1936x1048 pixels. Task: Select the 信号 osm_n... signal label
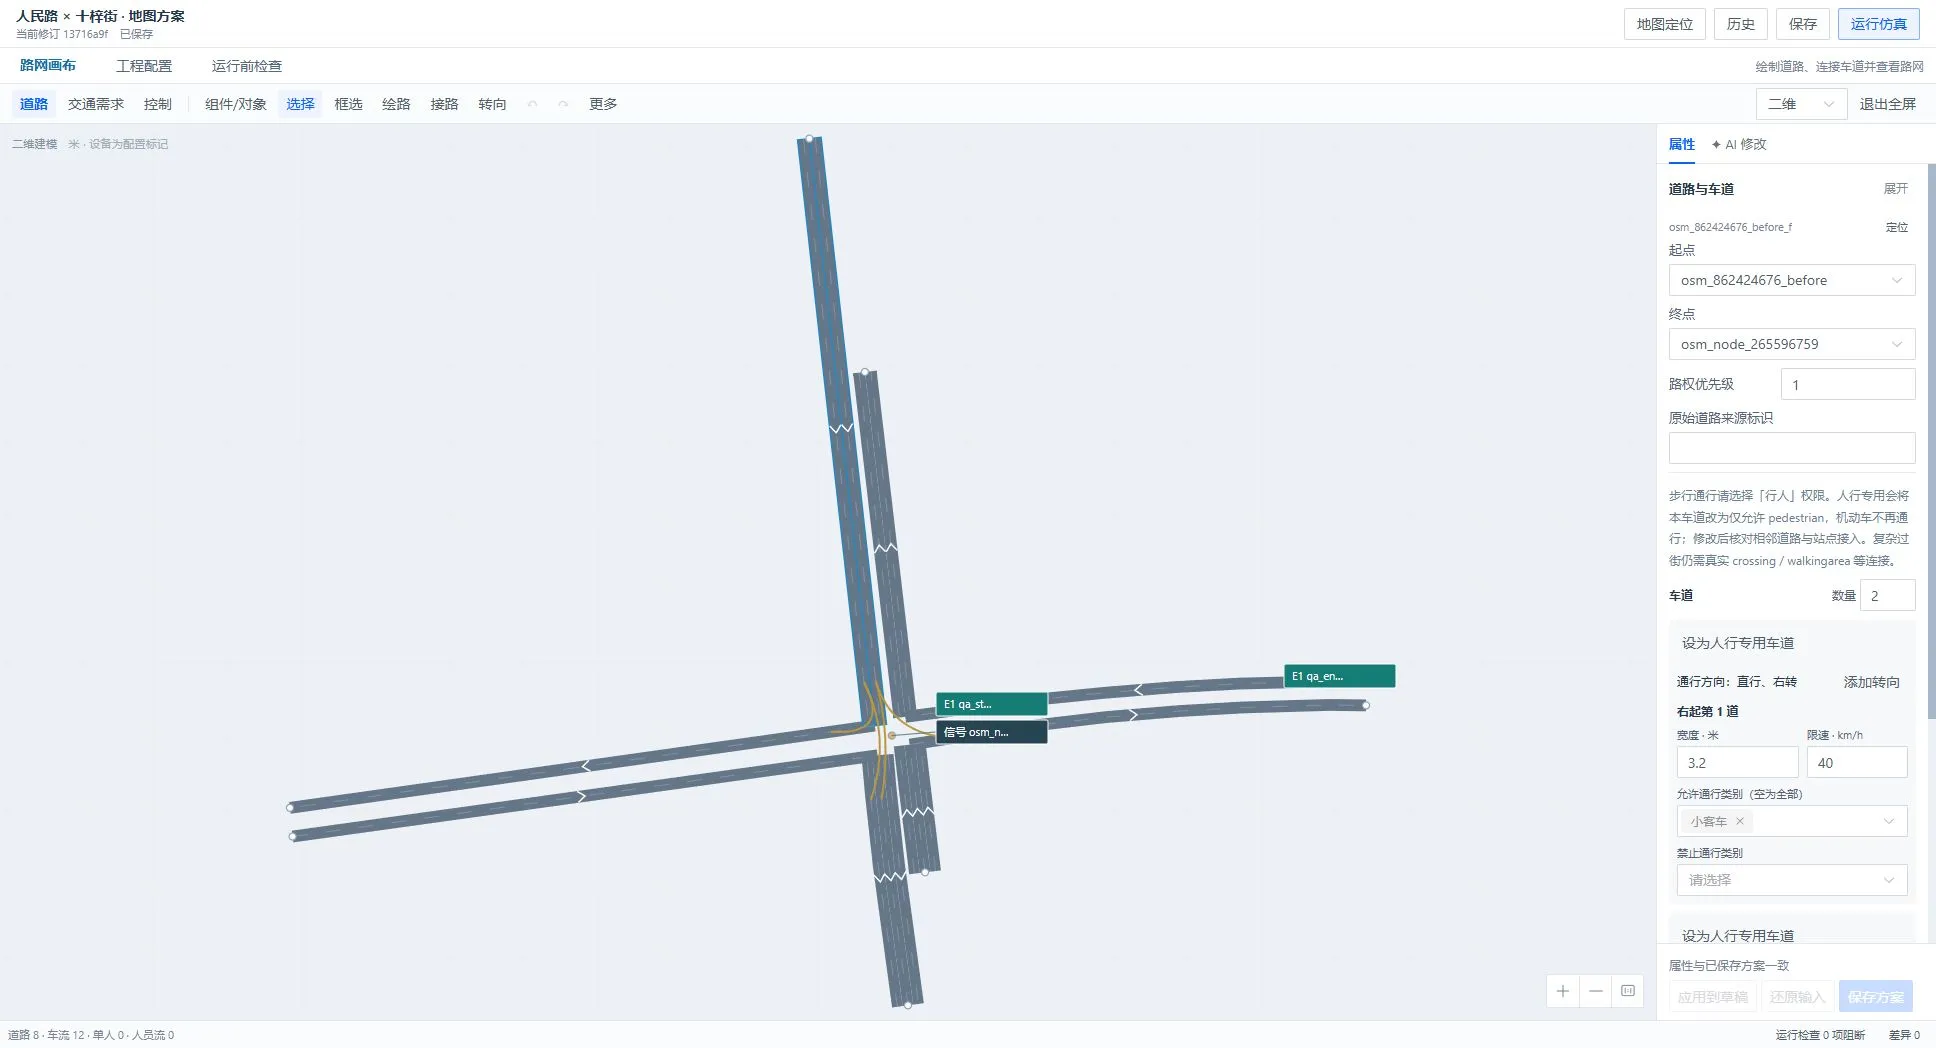(991, 732)
